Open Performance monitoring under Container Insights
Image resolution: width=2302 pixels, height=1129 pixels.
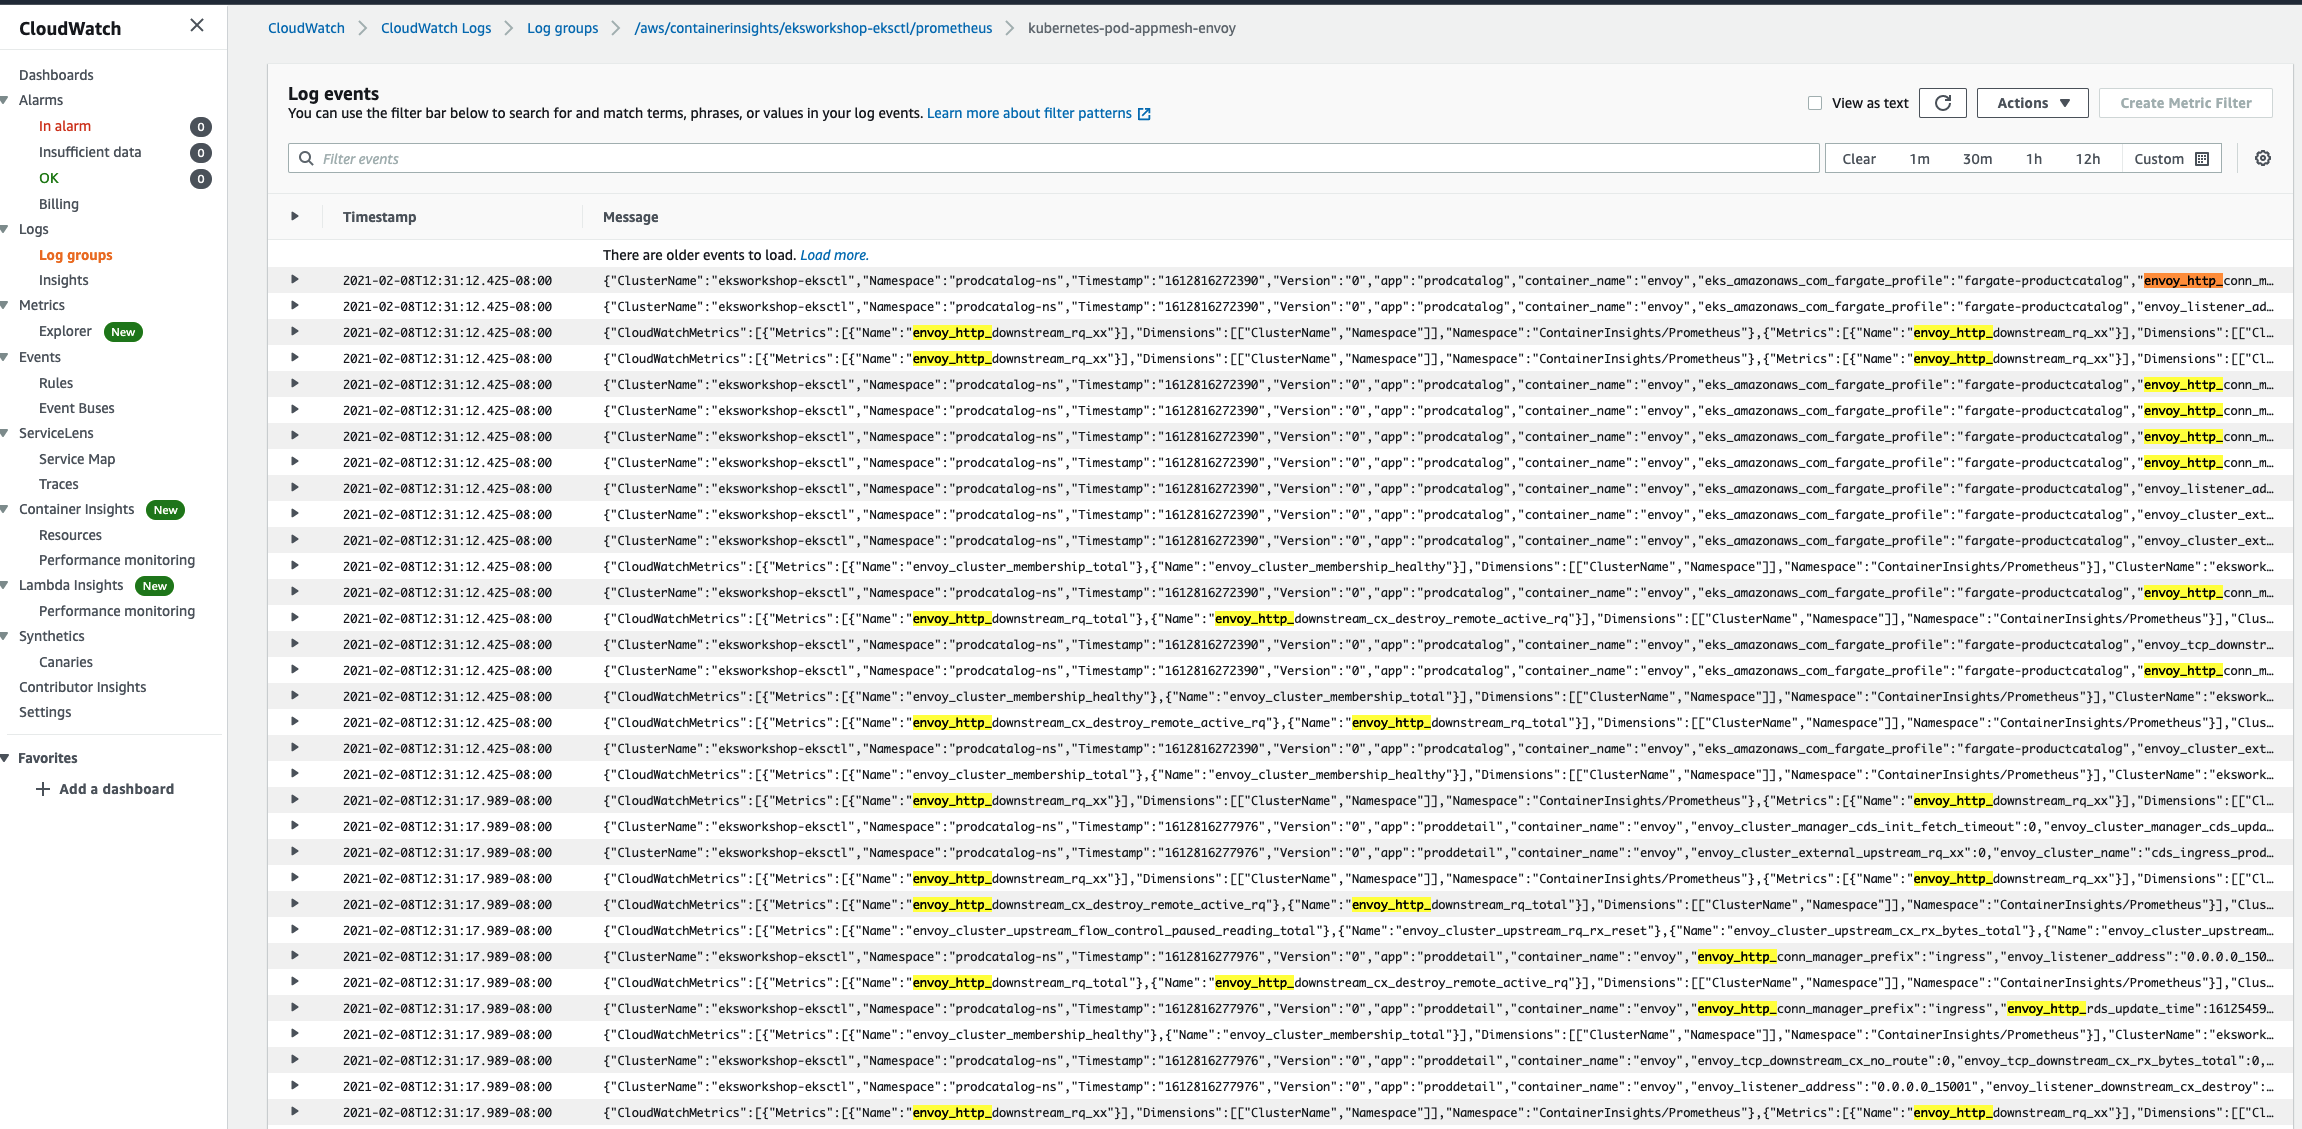point(117,560)
